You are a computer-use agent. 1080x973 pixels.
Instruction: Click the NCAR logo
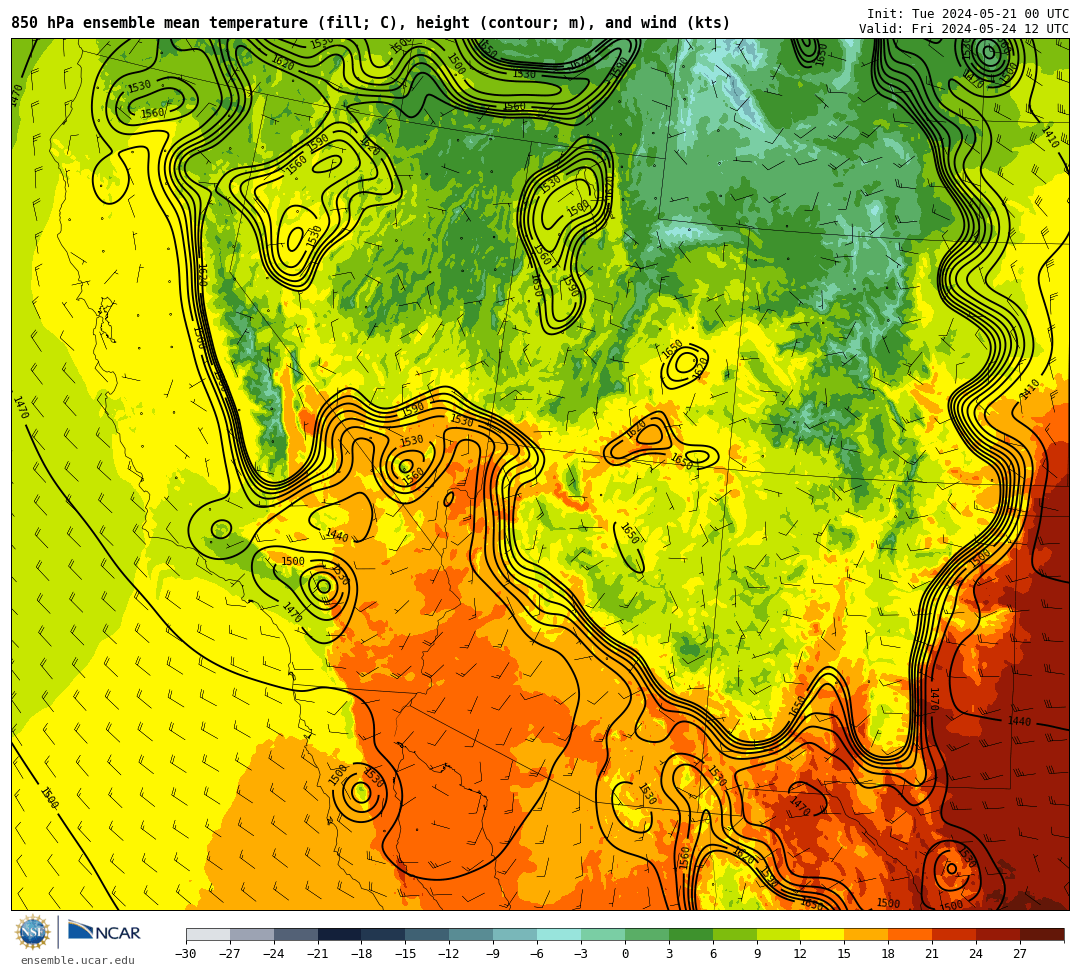(x=104, y=932)
